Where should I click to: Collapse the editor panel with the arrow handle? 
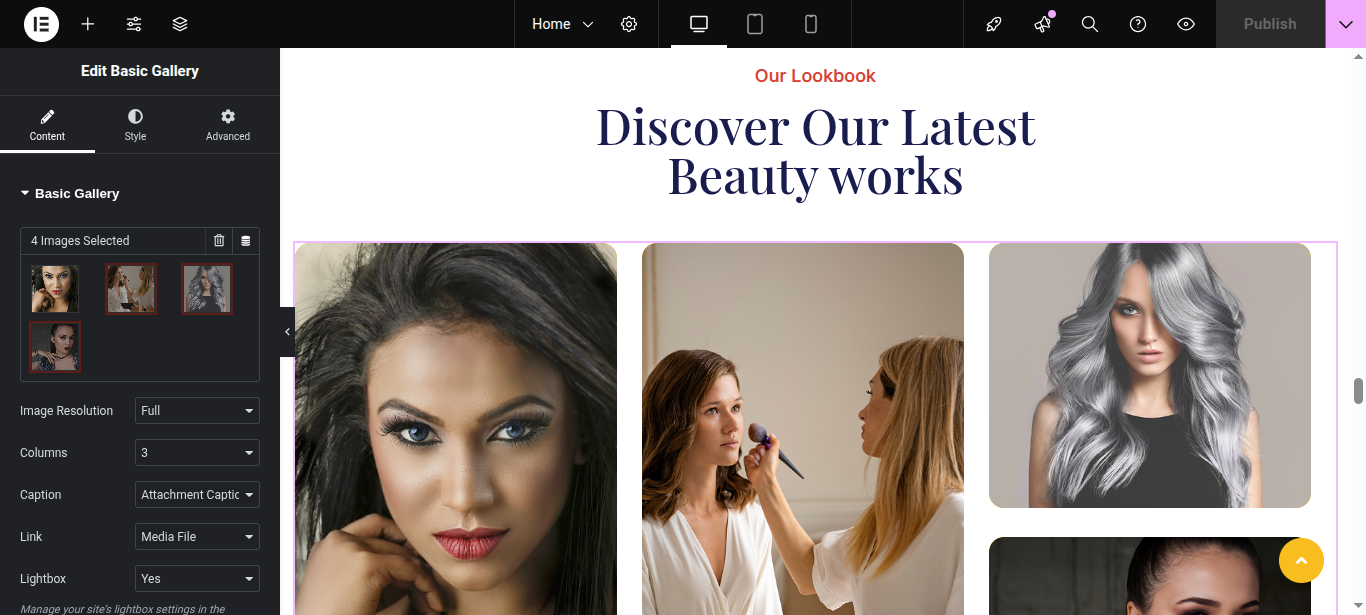point(287,332)
